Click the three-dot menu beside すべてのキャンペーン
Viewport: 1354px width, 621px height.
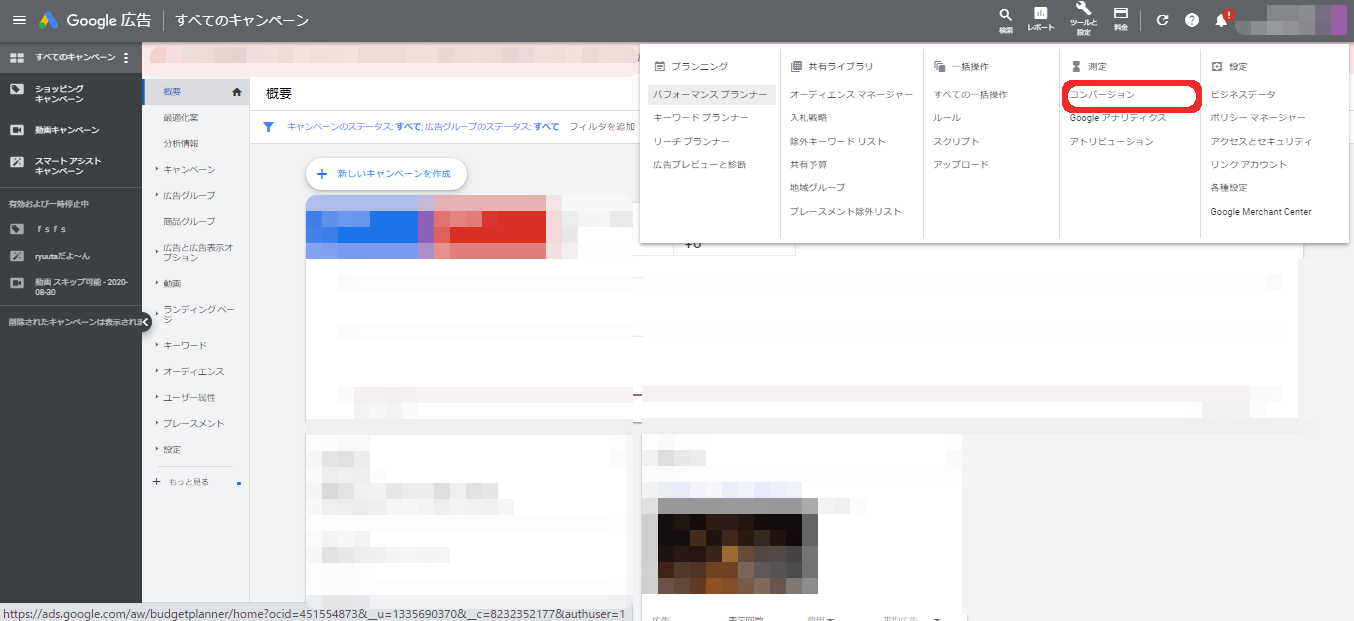click(x=126, y=58)
